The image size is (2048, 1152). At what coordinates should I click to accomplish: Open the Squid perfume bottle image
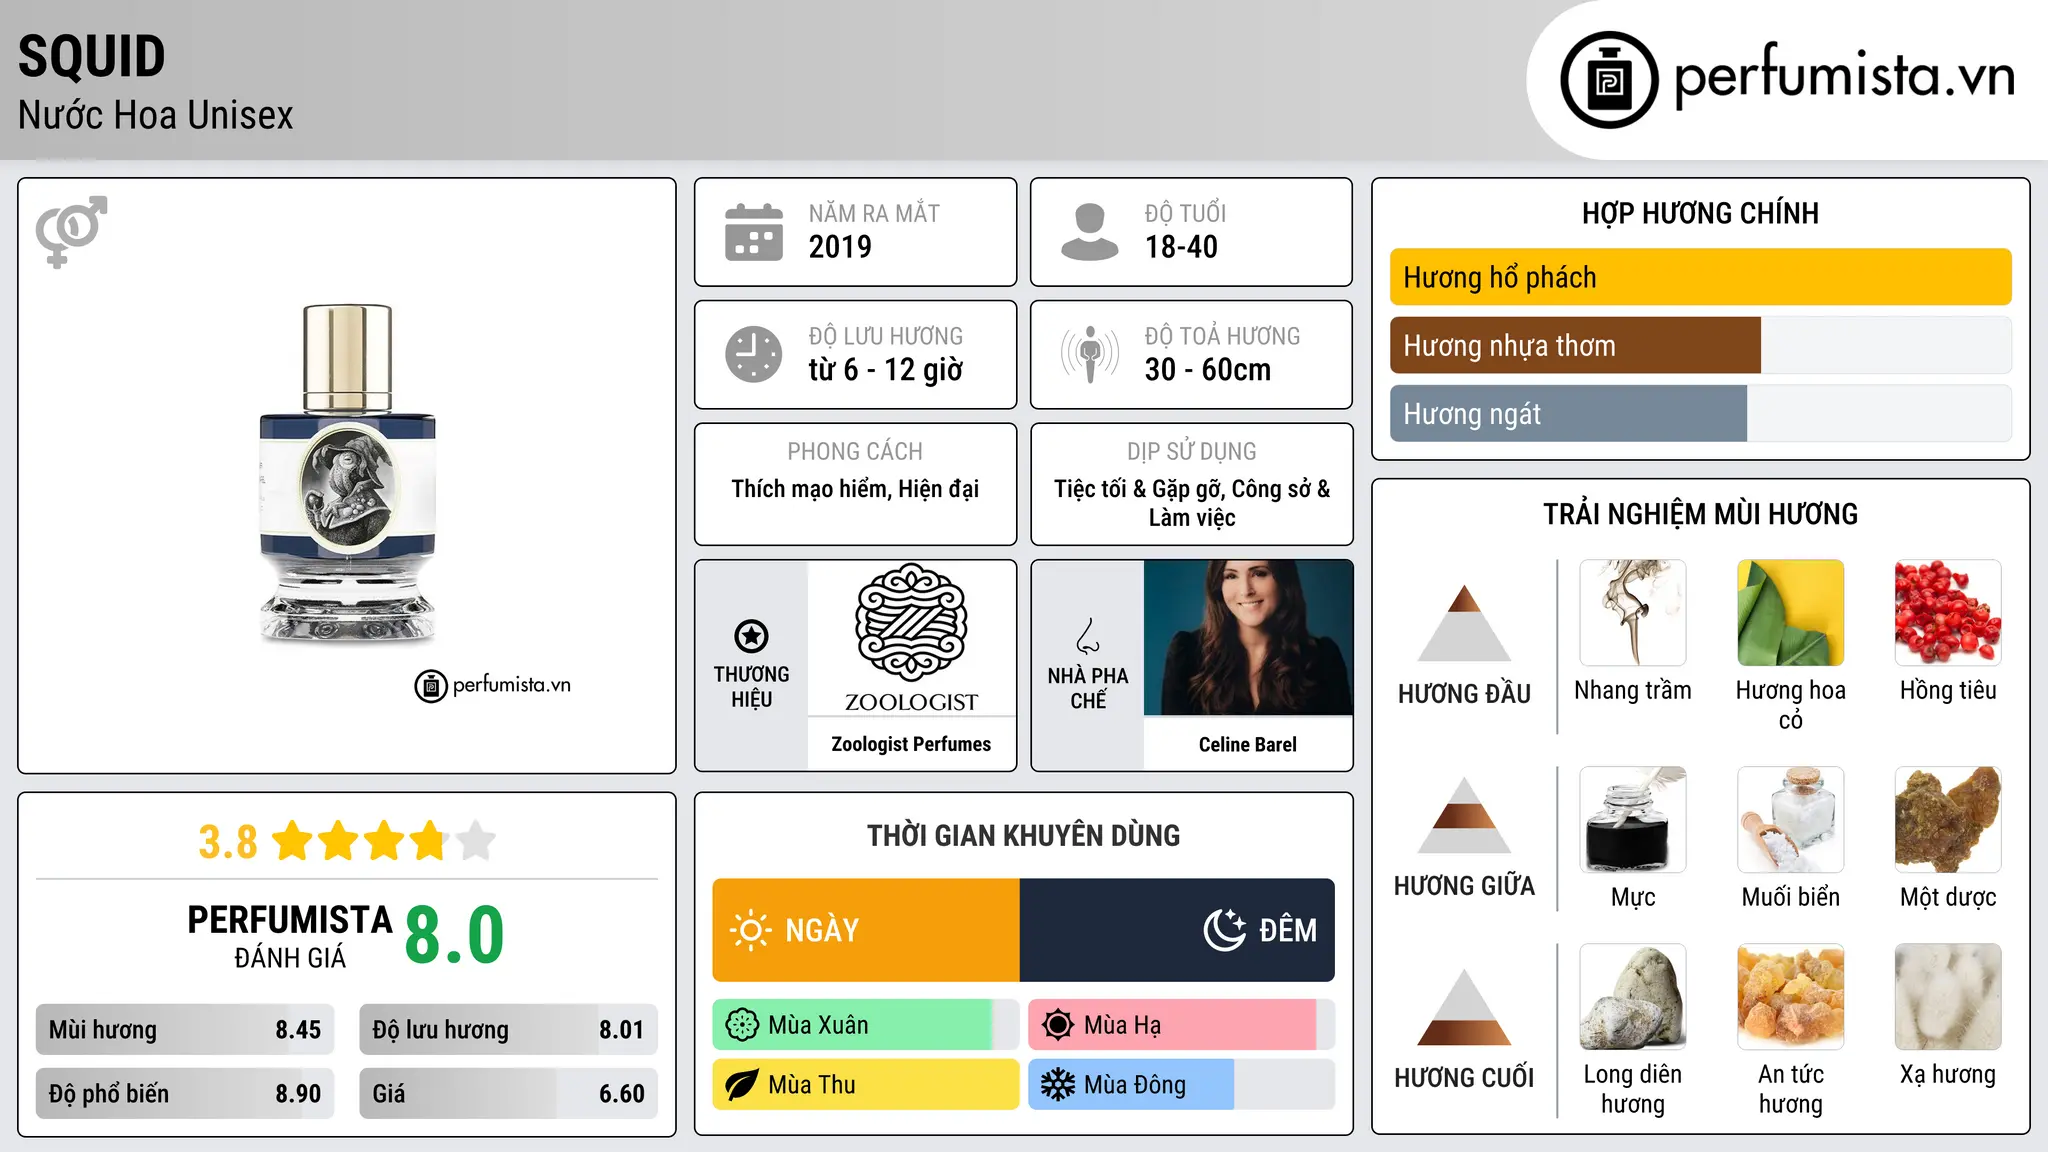pos(347,473)
